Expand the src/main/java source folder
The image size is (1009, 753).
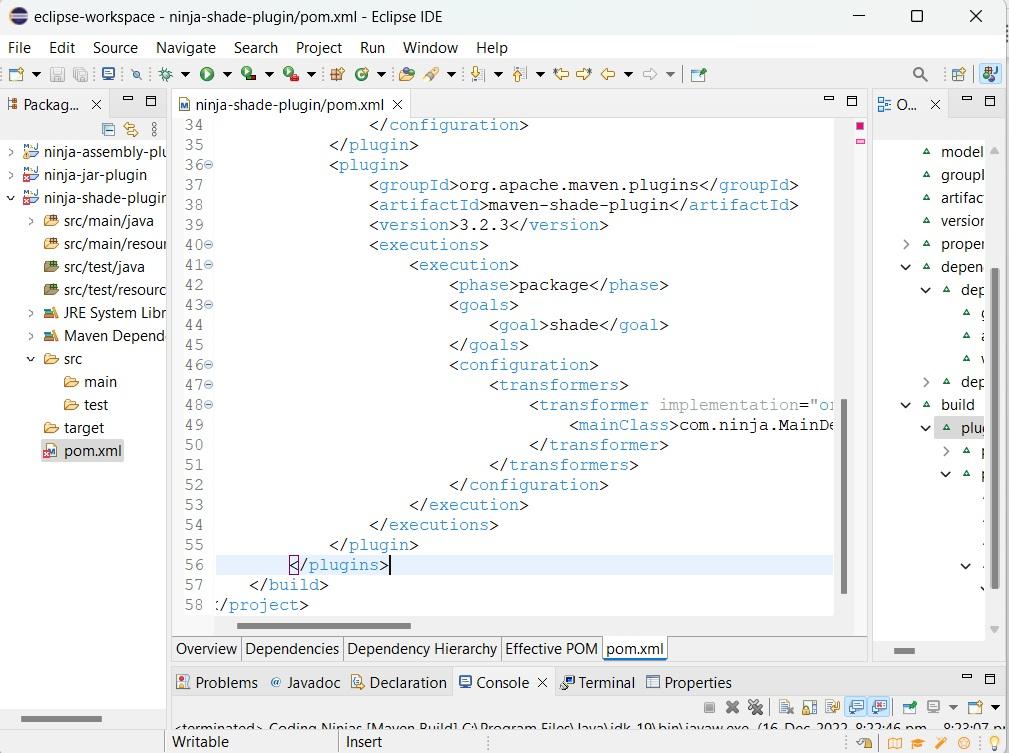31,221
